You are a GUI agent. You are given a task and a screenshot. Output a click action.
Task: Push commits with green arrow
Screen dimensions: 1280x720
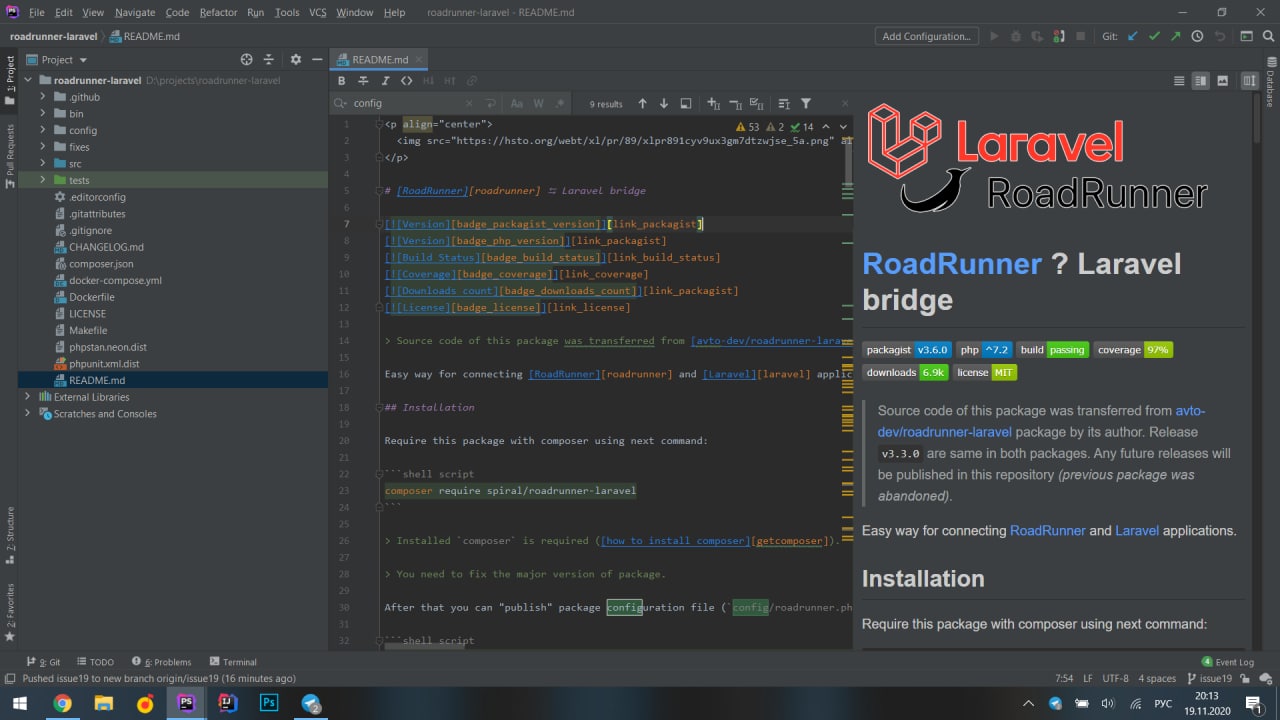point(1176,36)
